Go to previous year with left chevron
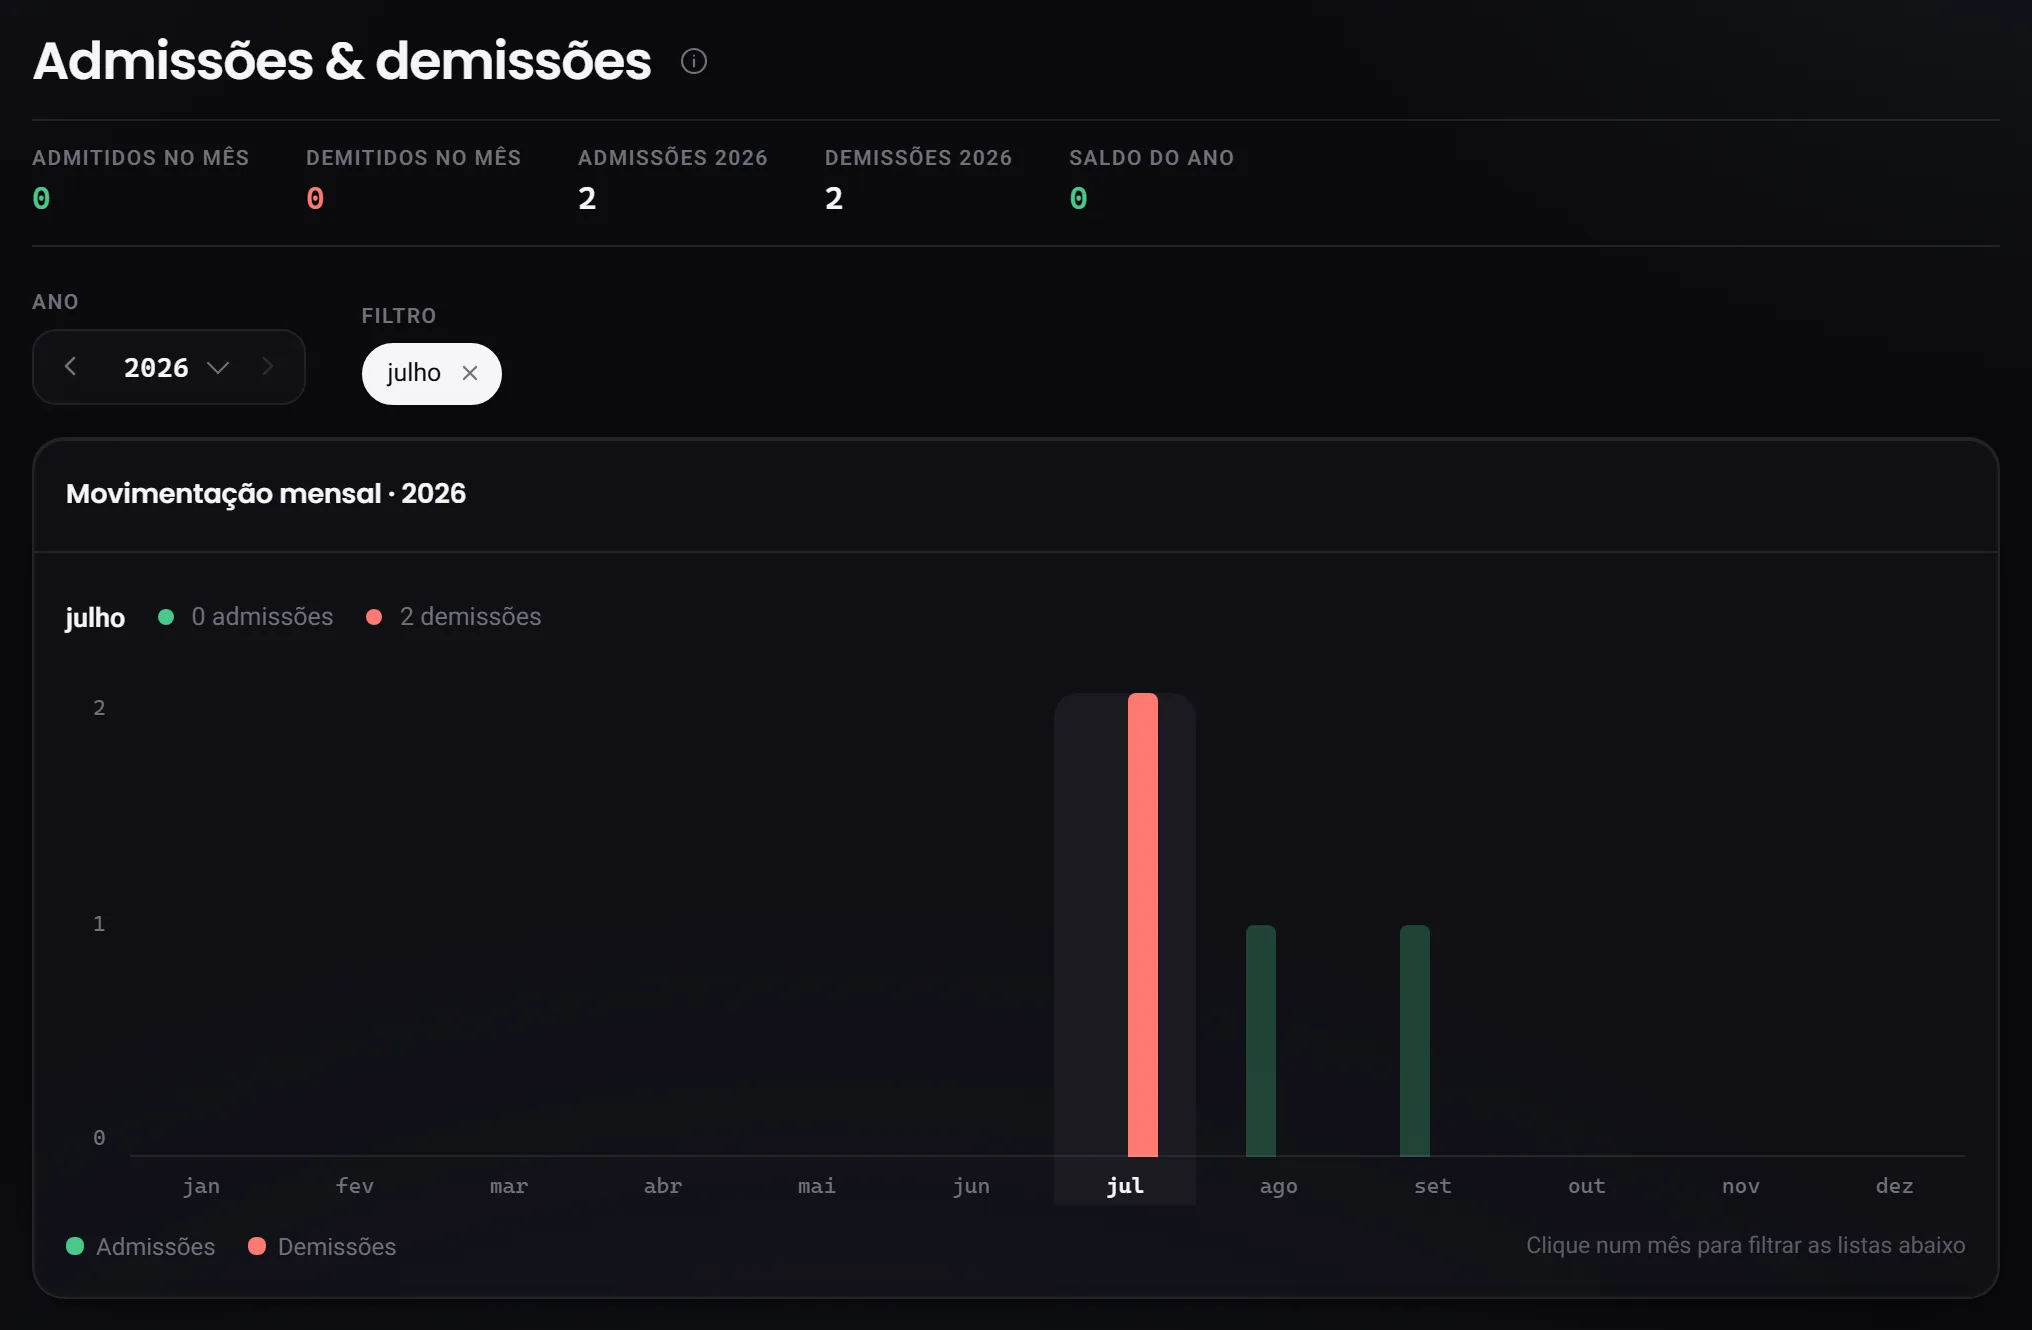This screenshot has width=2032, height=1330. coord(70,367)
